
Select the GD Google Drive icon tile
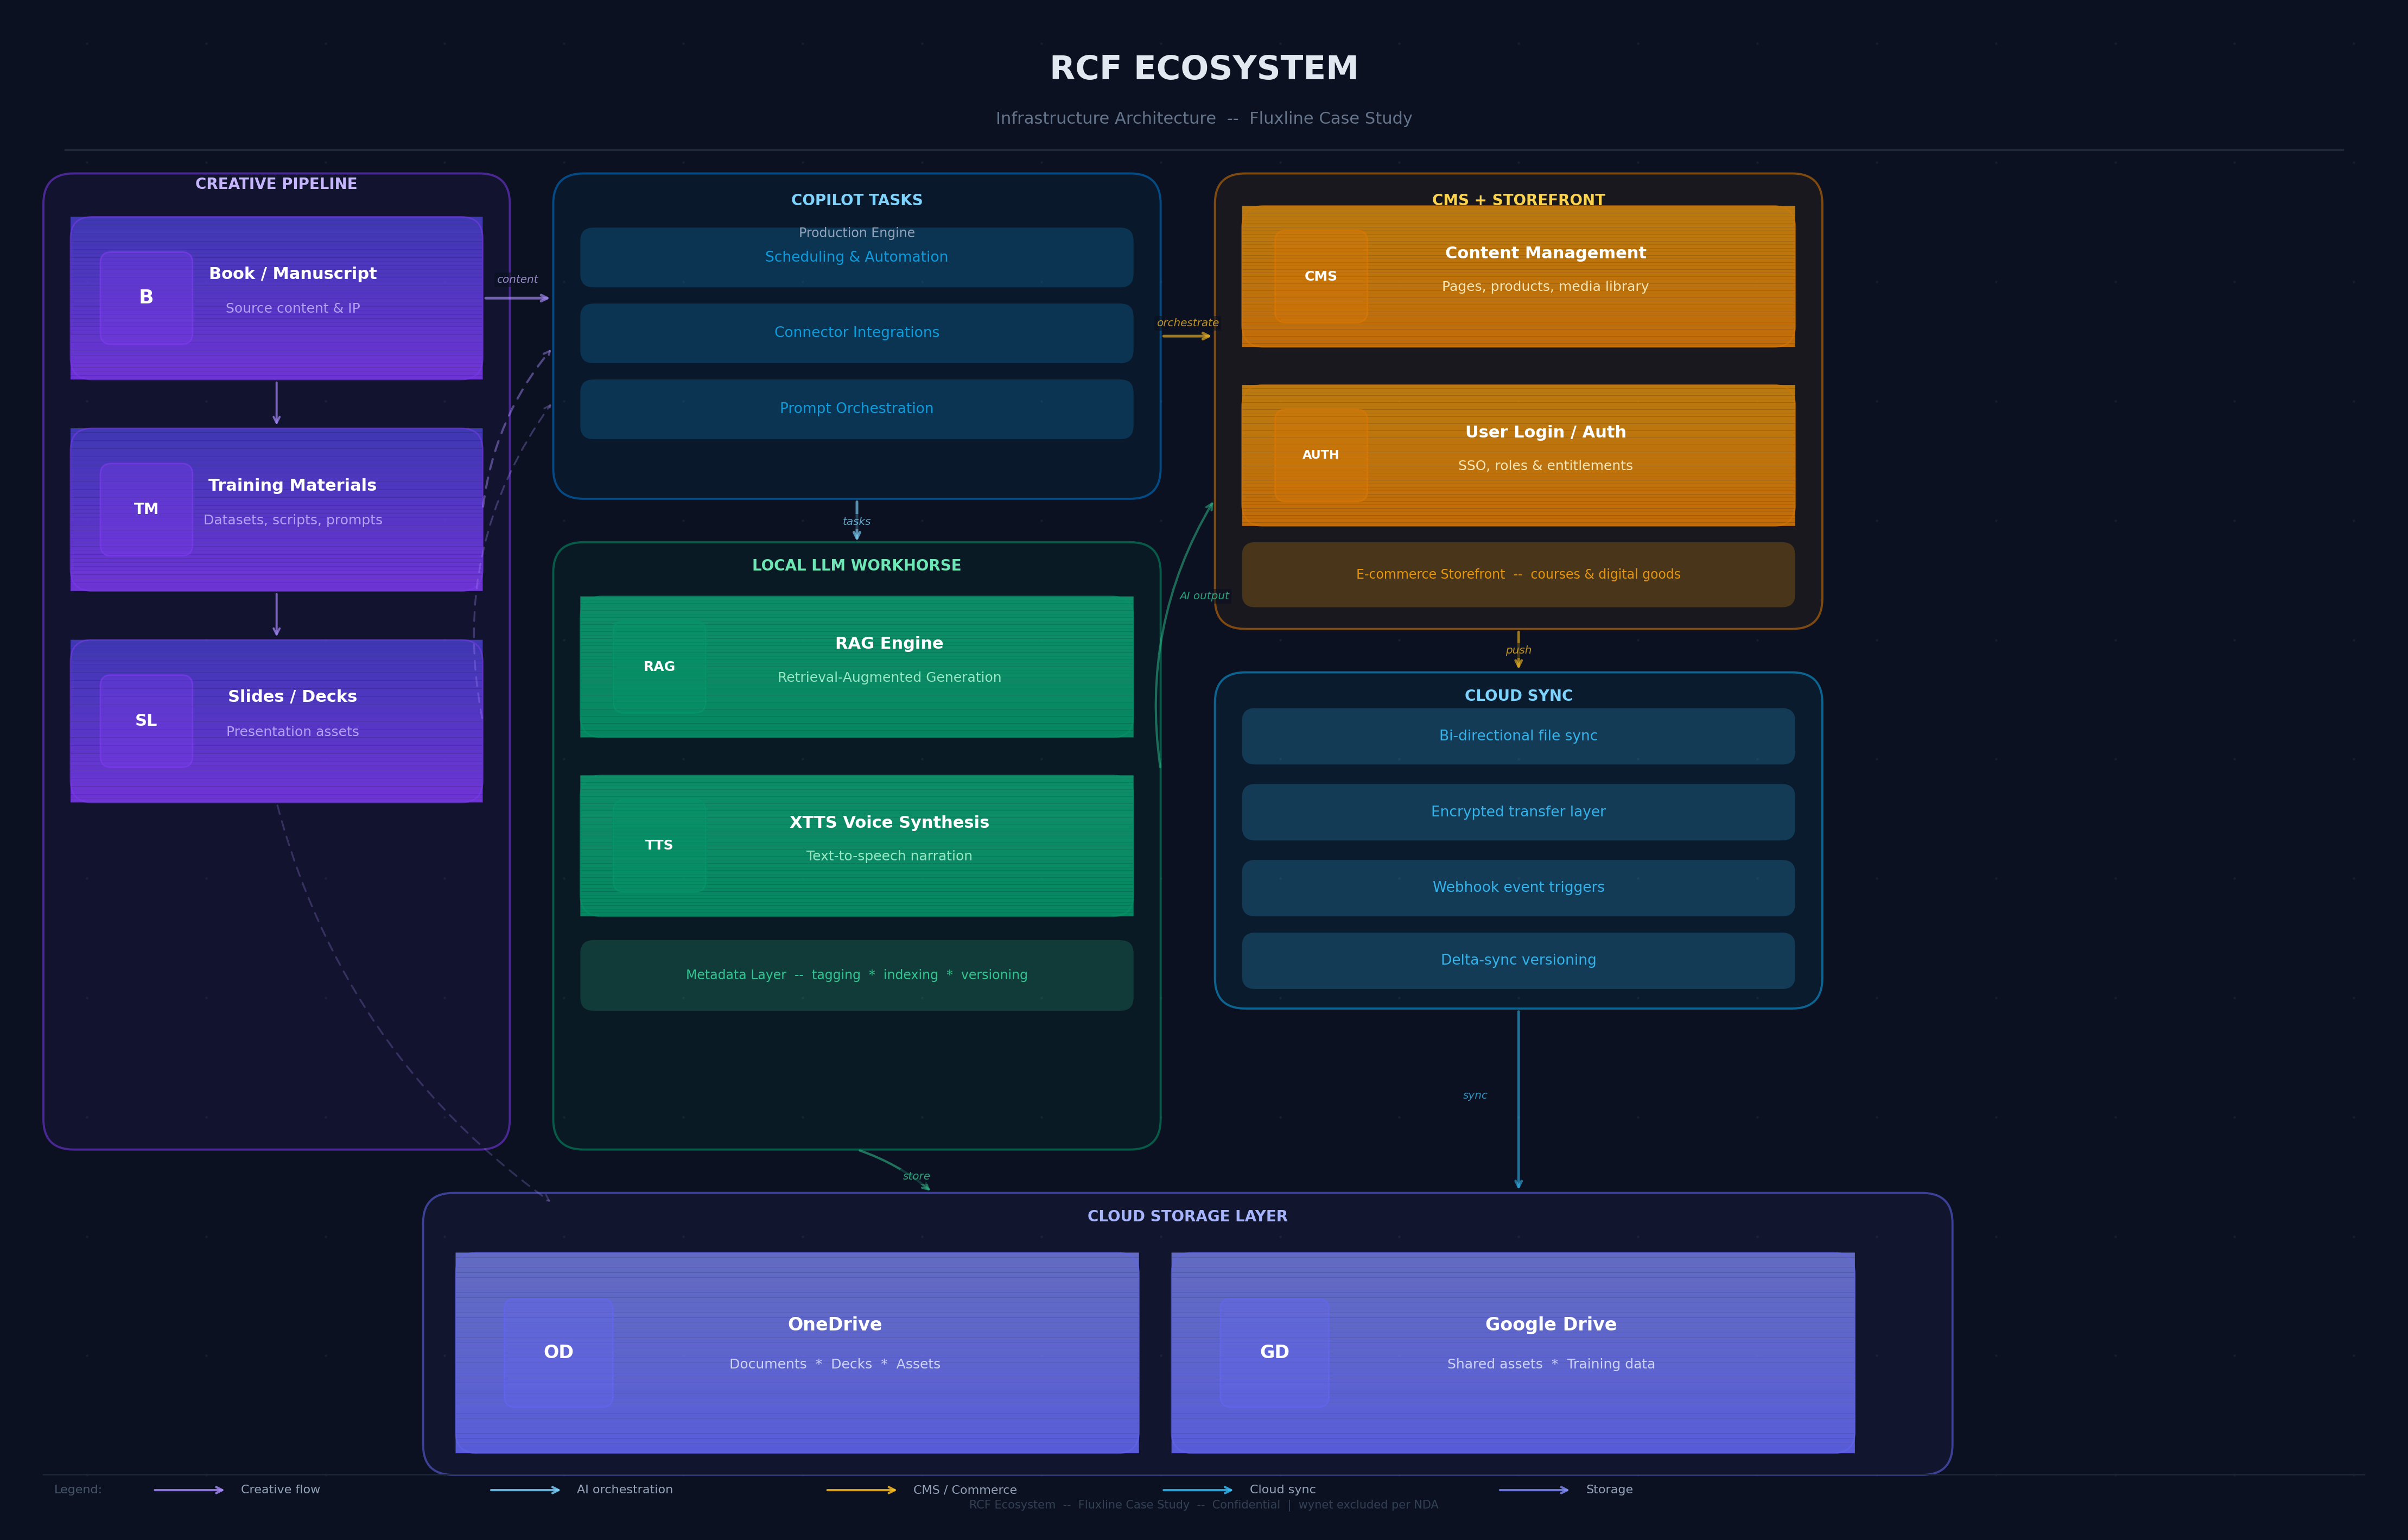tap(1274, 1353)
